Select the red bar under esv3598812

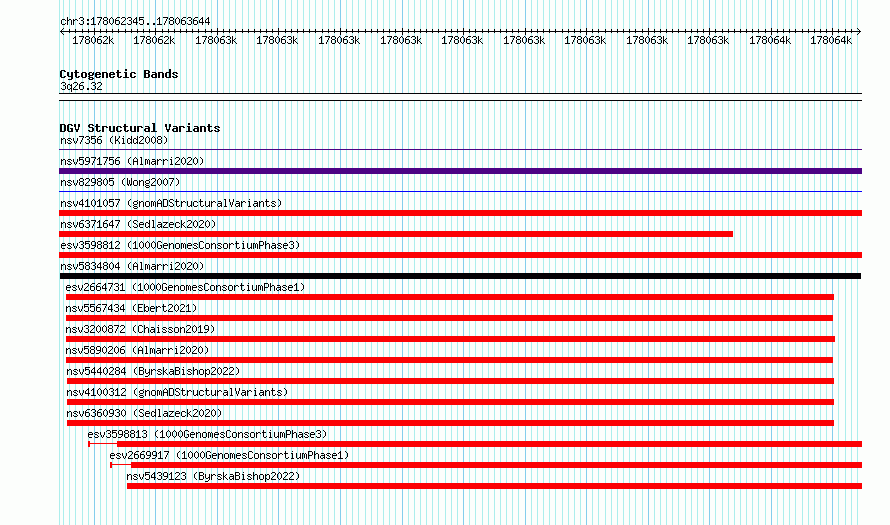(x=460, y=255)
